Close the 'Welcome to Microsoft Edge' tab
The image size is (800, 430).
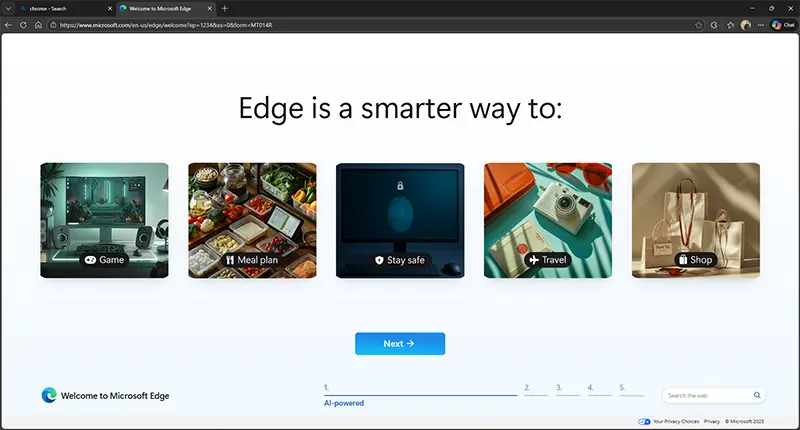(x=210, y=8)
